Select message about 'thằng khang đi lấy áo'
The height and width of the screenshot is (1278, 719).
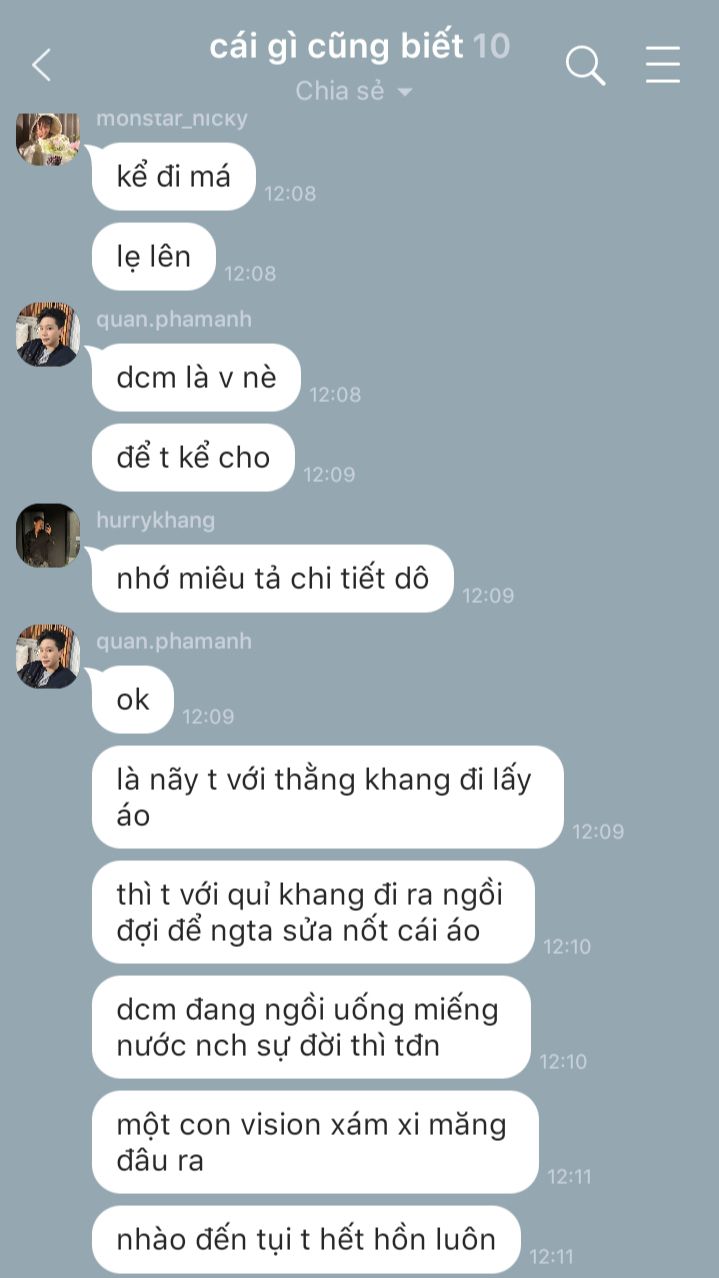tap(328, 797)
